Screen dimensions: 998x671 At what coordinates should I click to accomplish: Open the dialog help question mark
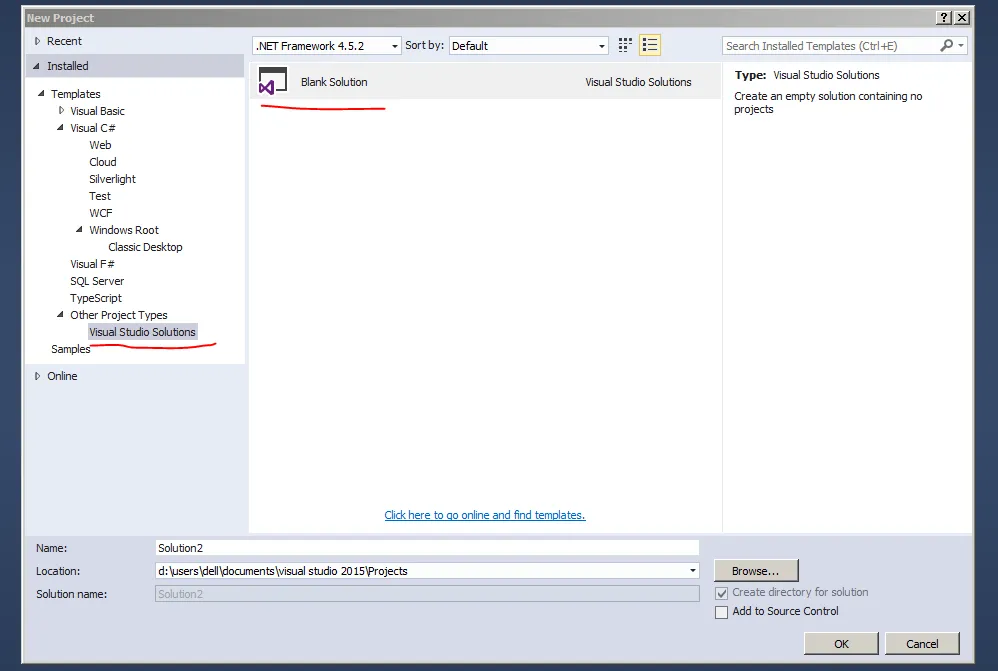click(x=945, y=18)
